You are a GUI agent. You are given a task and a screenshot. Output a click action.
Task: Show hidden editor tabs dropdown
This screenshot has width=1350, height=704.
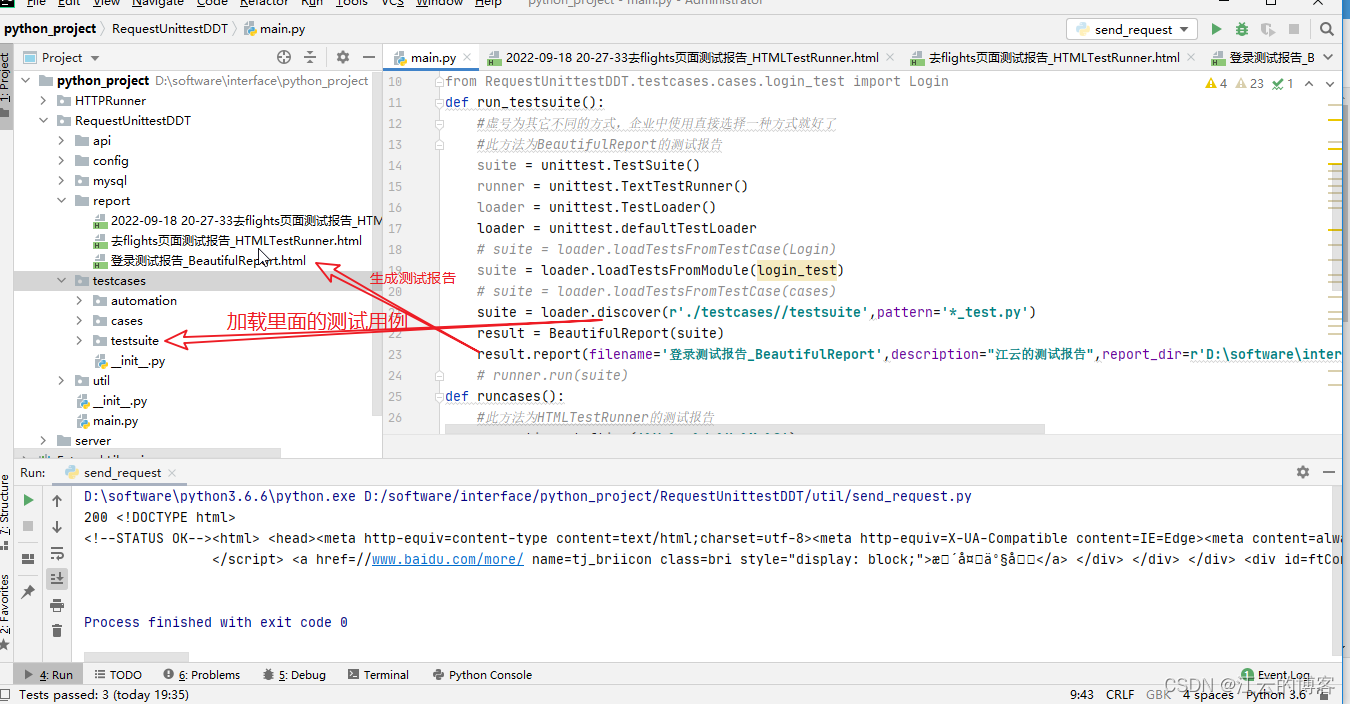point(1327,58)
